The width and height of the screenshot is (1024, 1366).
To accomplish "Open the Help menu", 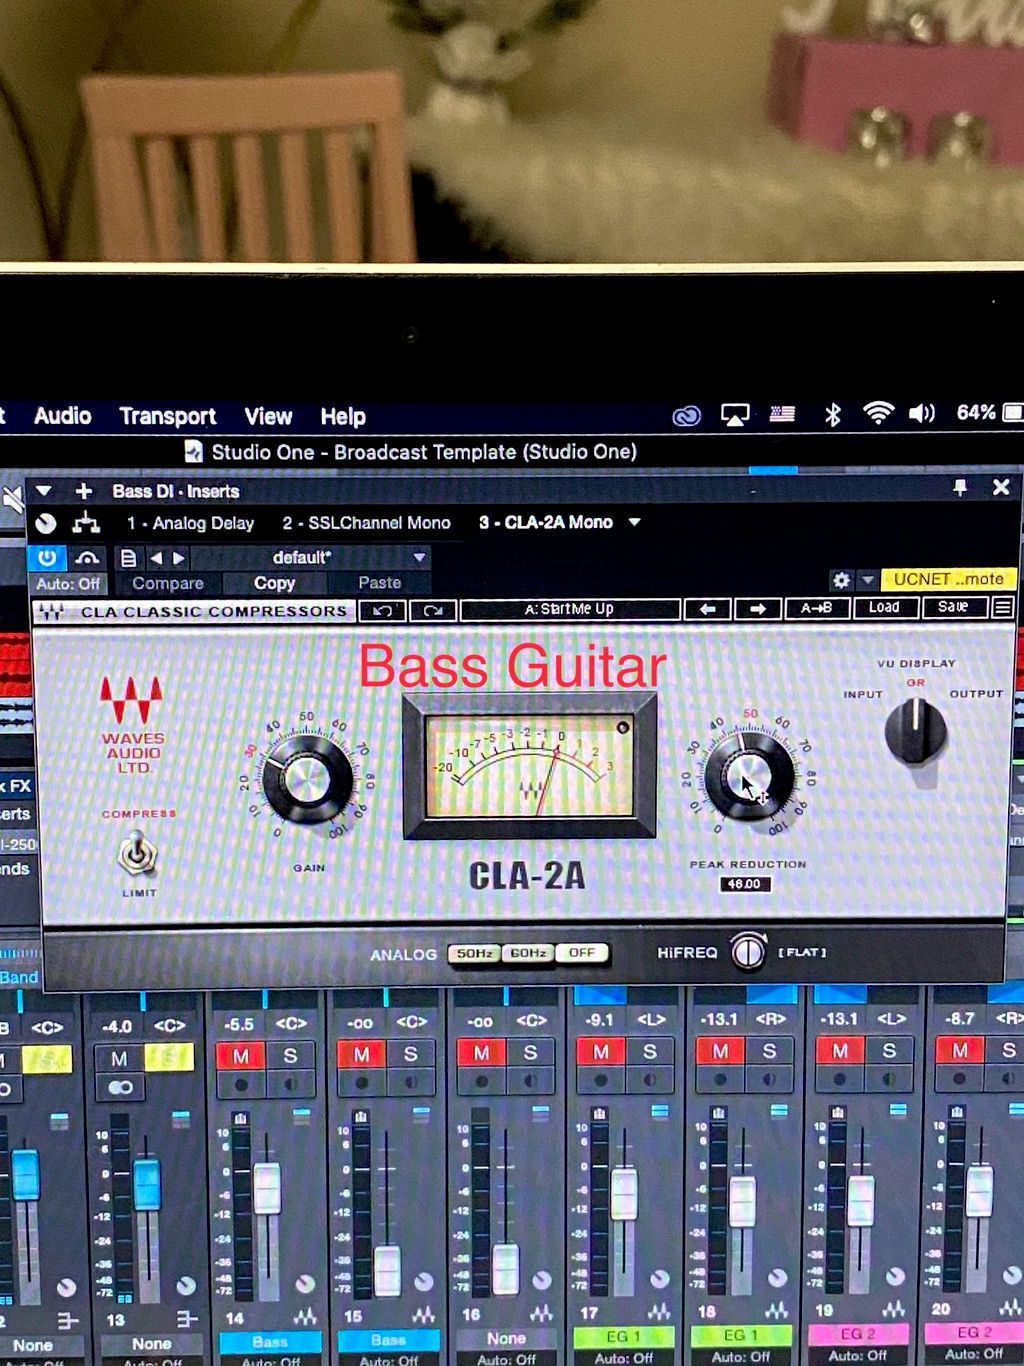I will [x=343, y=416].
